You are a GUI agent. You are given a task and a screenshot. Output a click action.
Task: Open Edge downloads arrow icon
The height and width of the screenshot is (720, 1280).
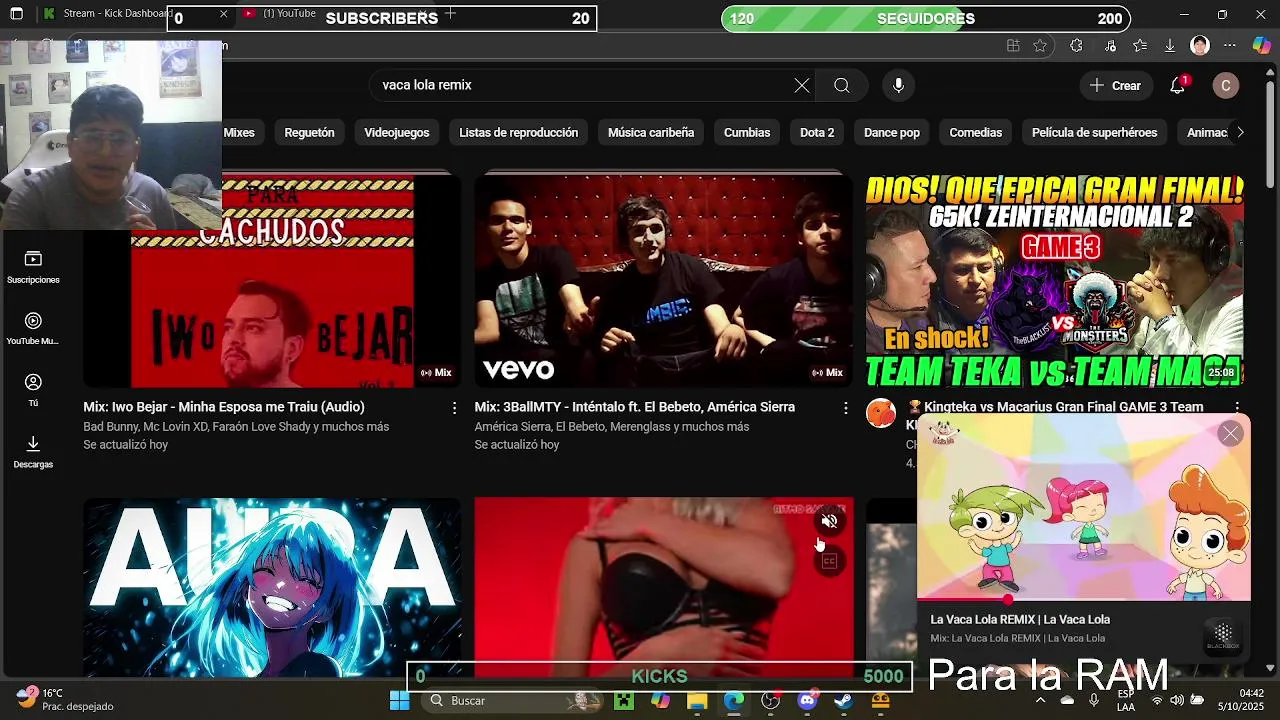pyautogui.click(x=1169, y=45)
